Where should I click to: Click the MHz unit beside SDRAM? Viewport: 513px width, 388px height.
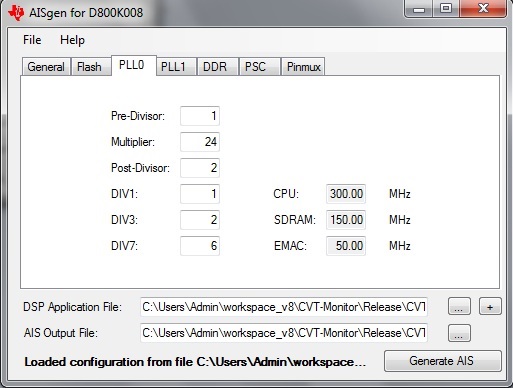click(400, 220)
